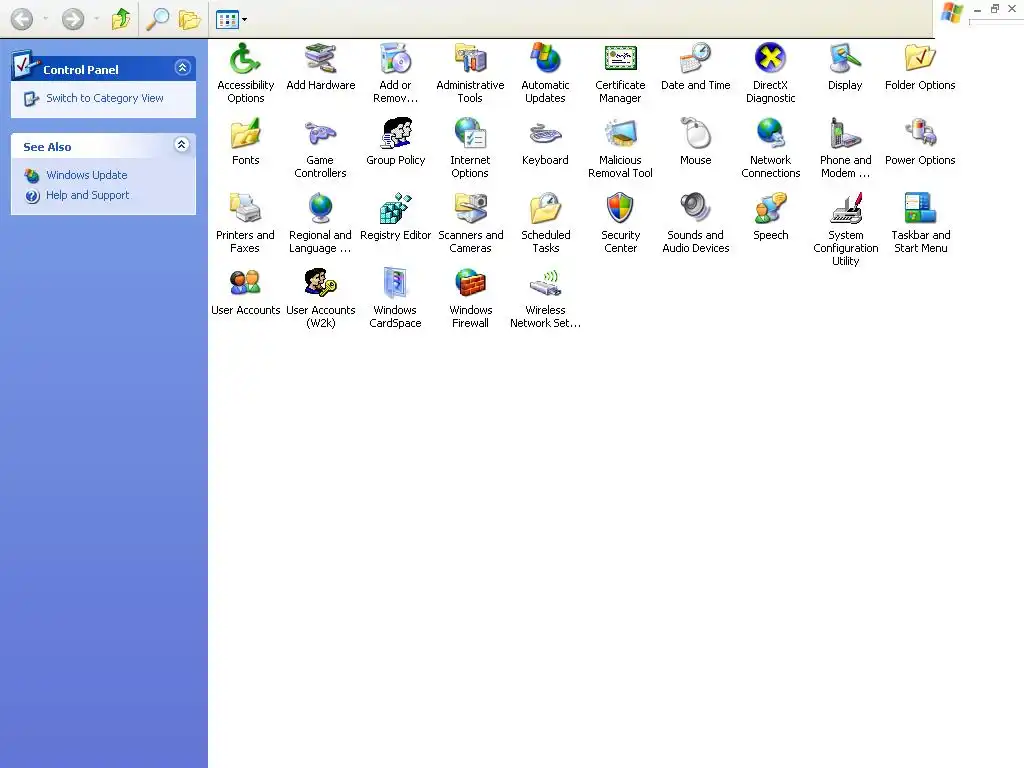Open Certificate Manager icon
This screenshot has width=1024, height=768.
(x=620, y=59)
